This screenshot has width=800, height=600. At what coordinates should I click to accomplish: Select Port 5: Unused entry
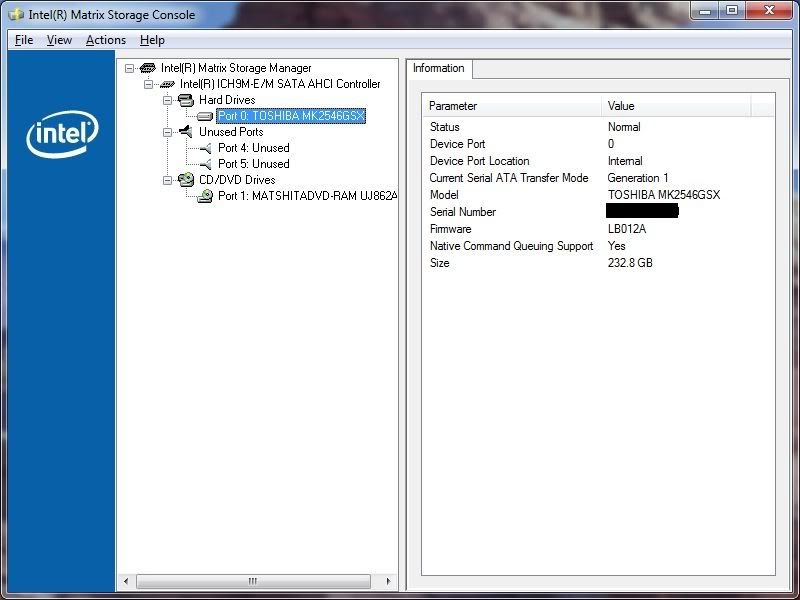(254, 164)
